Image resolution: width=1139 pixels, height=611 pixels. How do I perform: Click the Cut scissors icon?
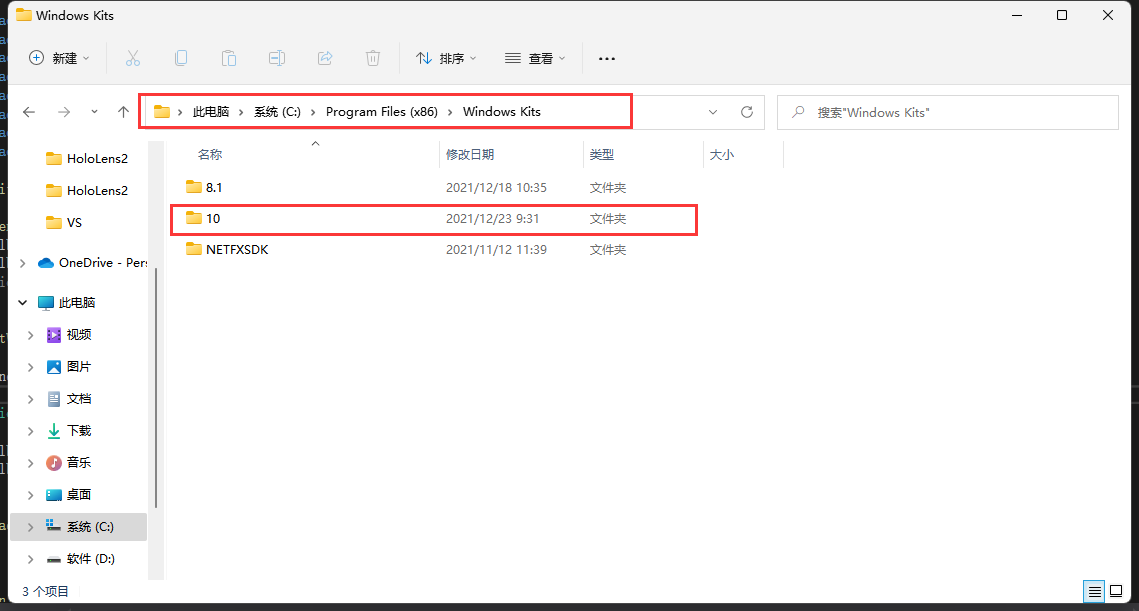(x=133, y=58)
